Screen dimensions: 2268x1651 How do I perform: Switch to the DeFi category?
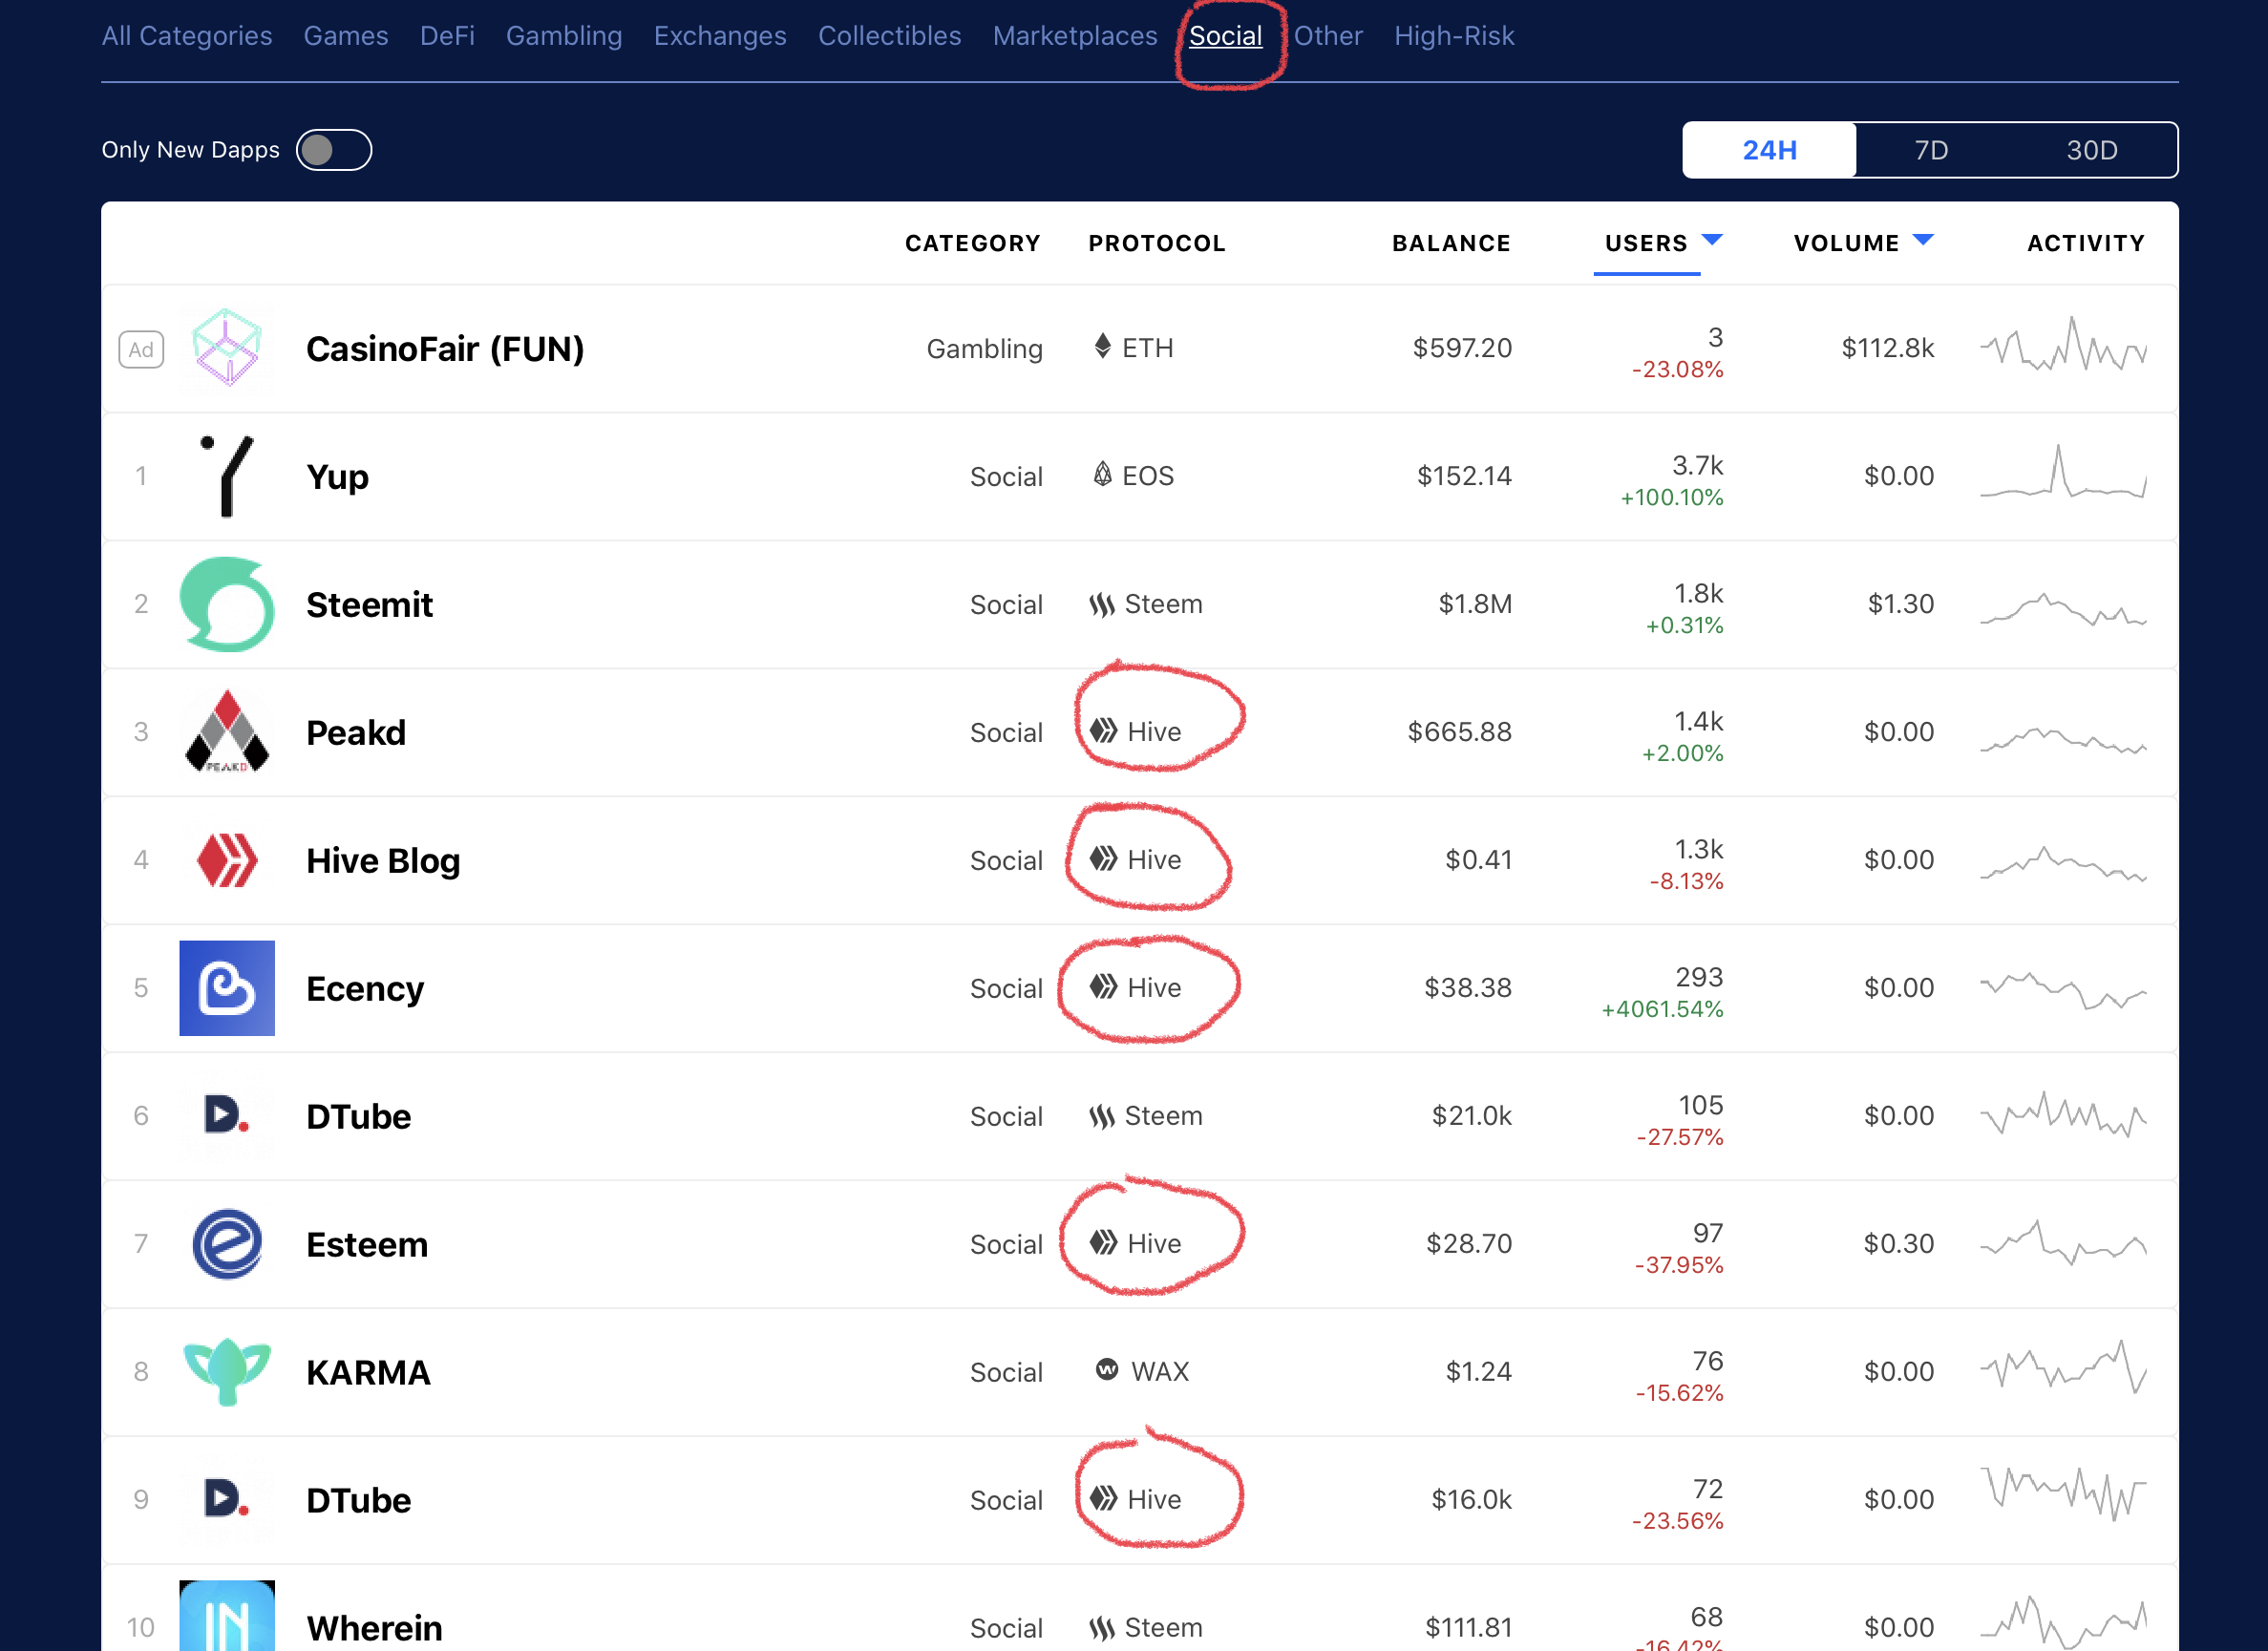[447, 36]
